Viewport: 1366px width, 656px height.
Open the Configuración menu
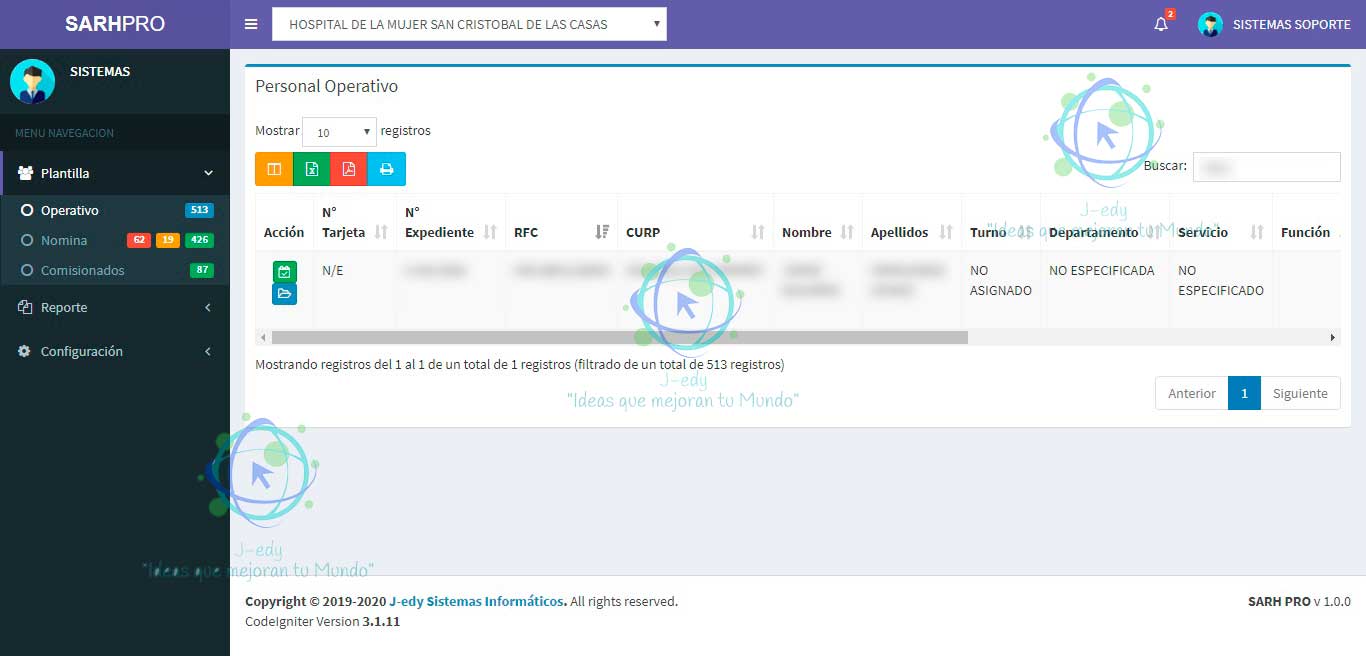pyautogui.click(x=80, y=351)
